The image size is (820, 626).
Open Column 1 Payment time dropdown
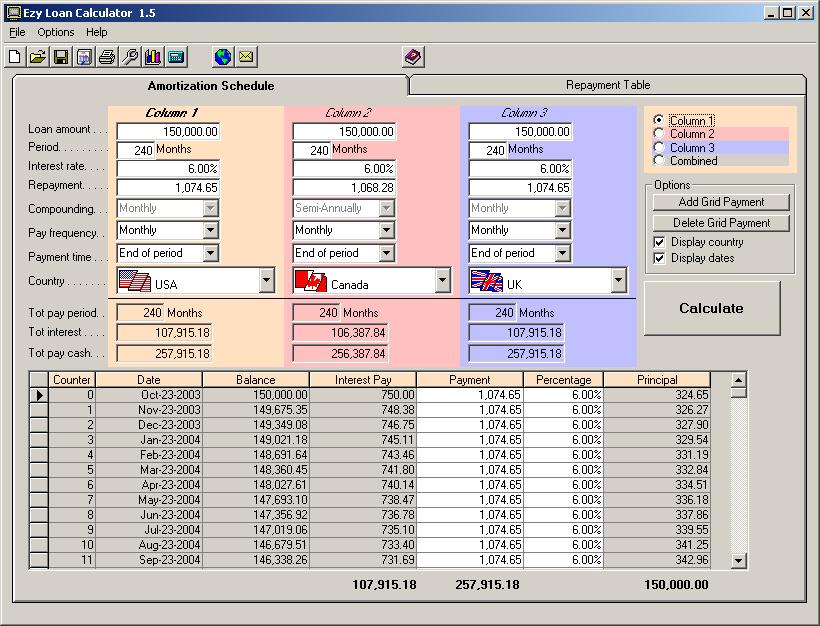210,253
